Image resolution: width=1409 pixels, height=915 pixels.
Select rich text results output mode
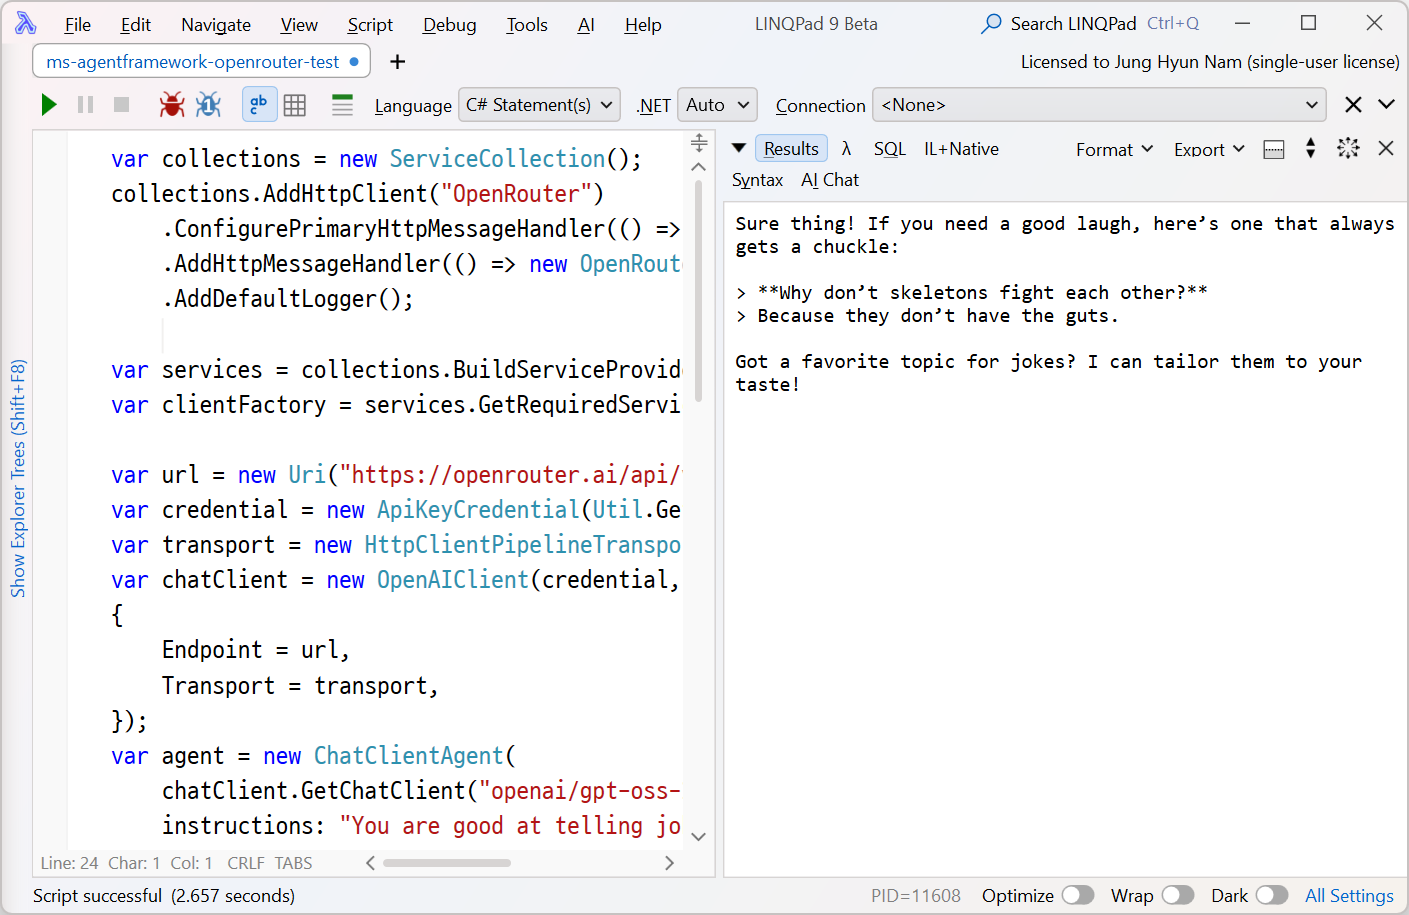[x=259, y=105]
